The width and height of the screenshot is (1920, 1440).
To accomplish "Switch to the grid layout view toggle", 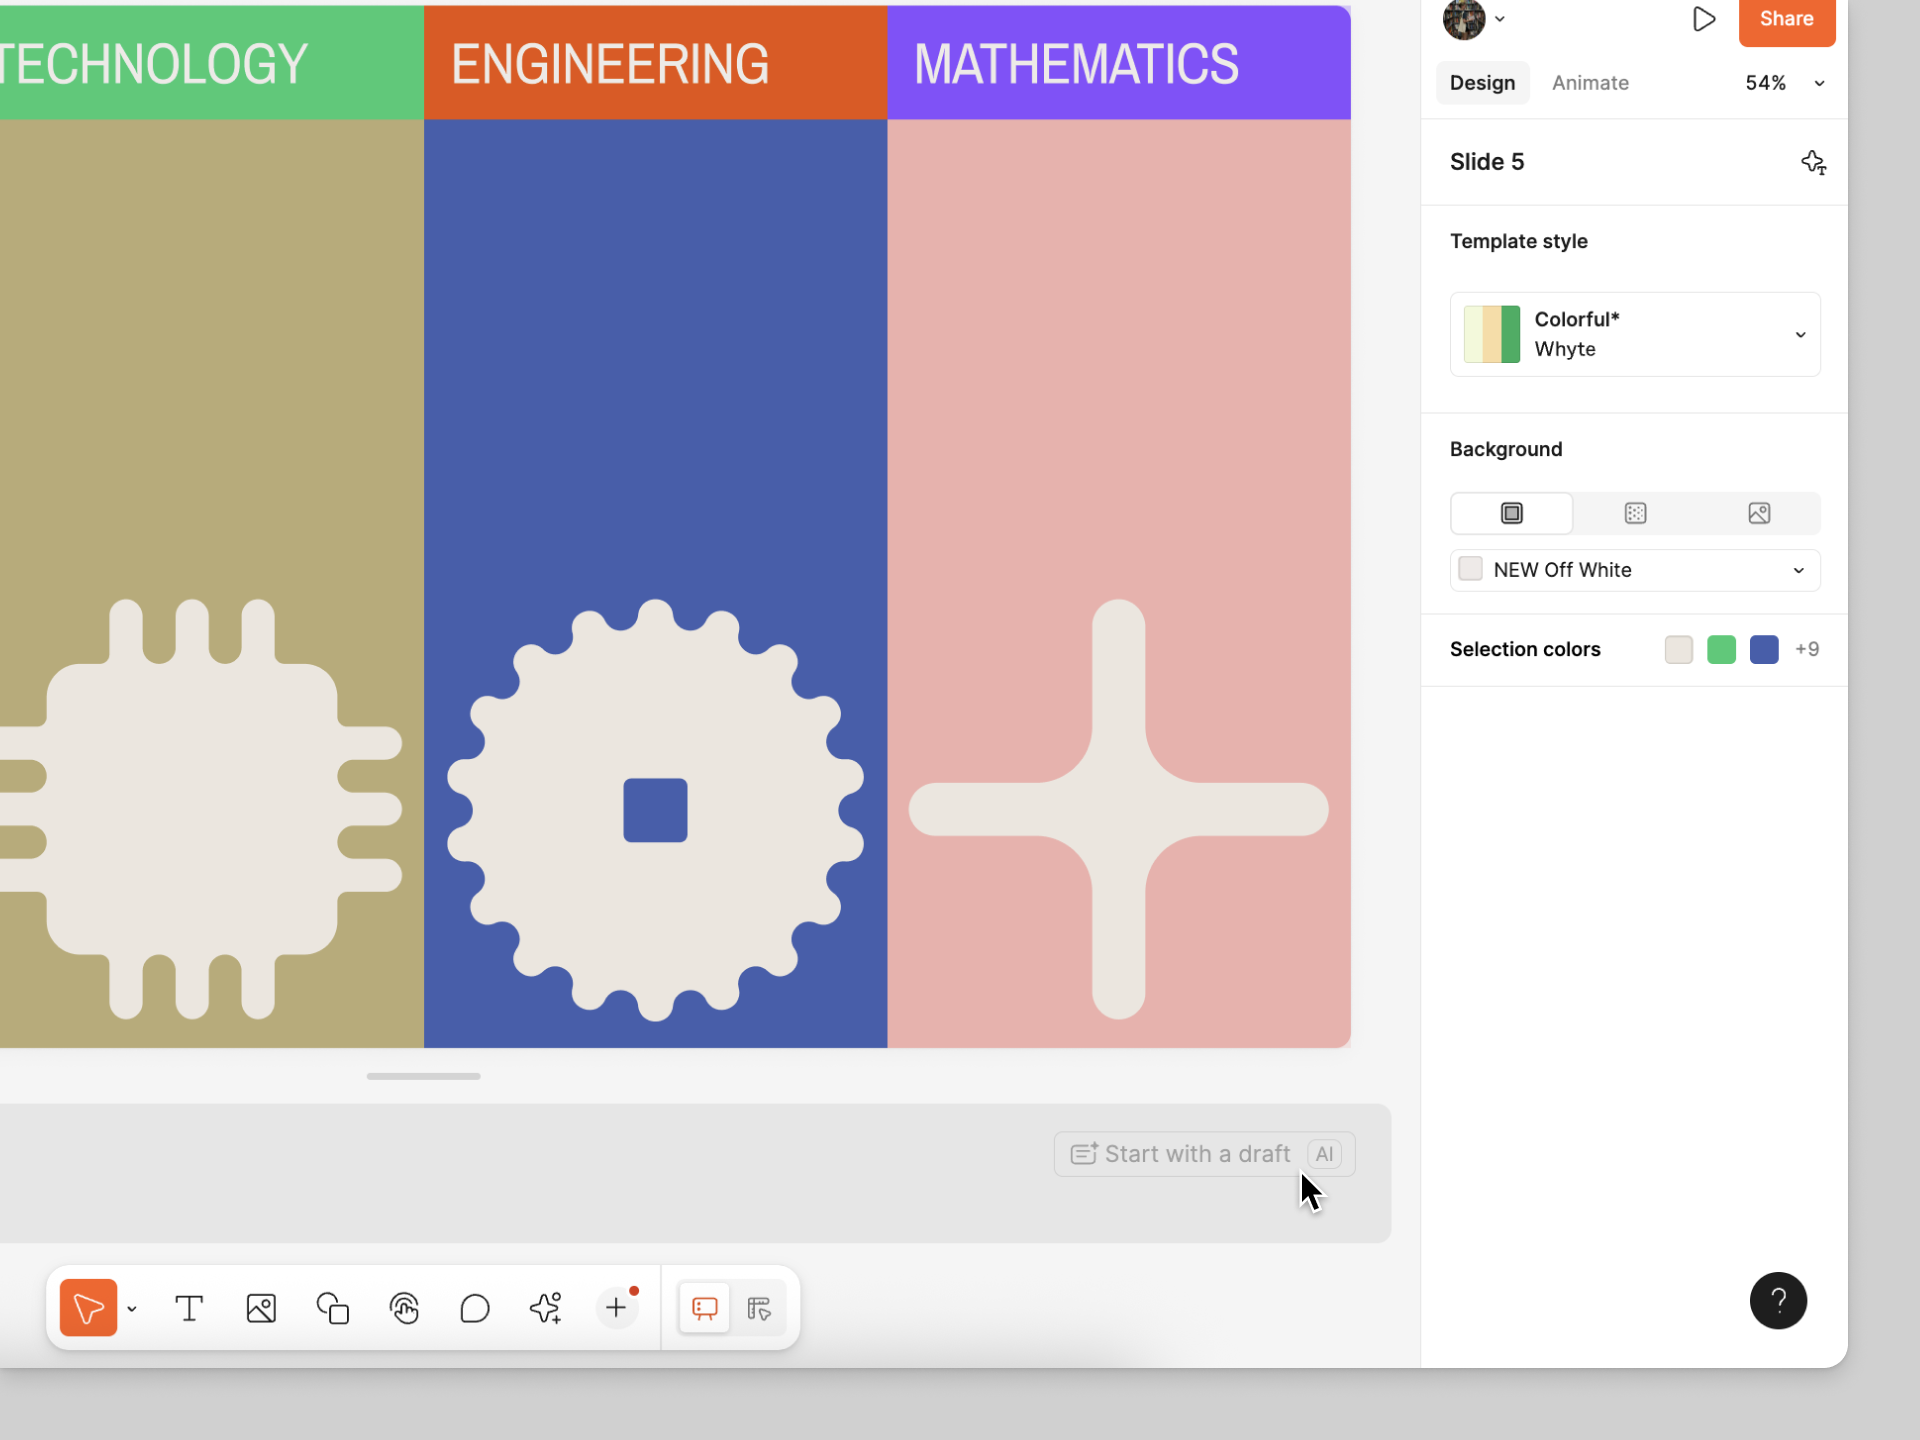I will pos(759,1308).
